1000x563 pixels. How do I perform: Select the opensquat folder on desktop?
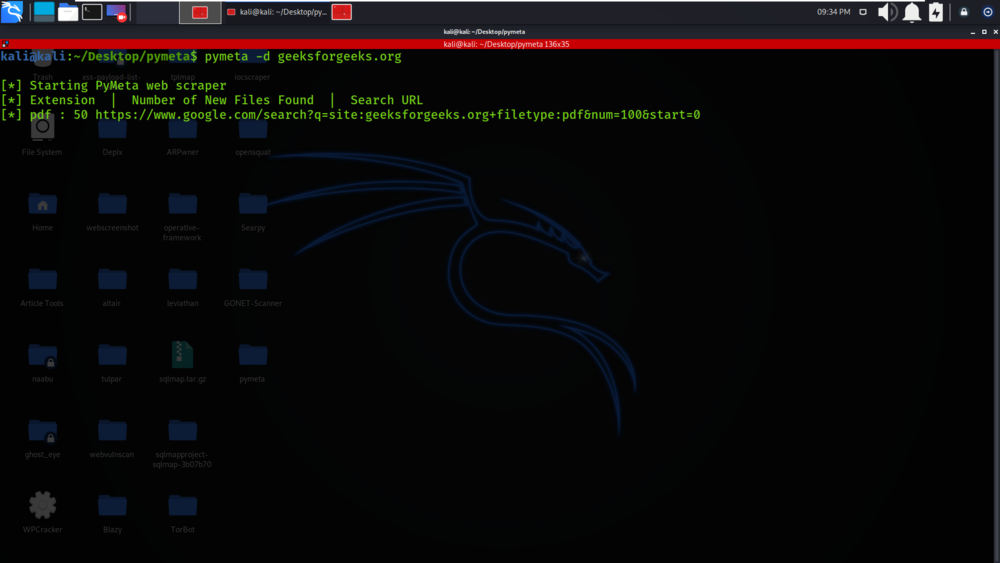pos(253,135)
